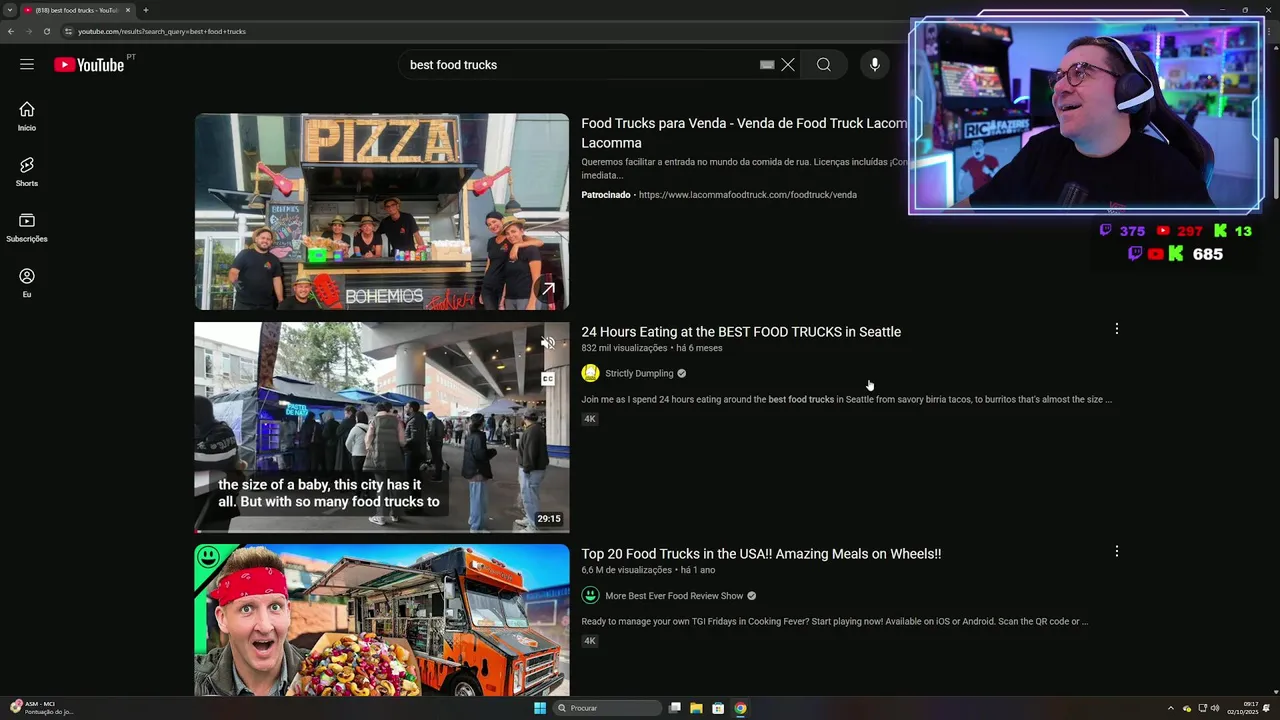
Task: Click the 832 mil visualizações text
Action: tap(624, 348)
